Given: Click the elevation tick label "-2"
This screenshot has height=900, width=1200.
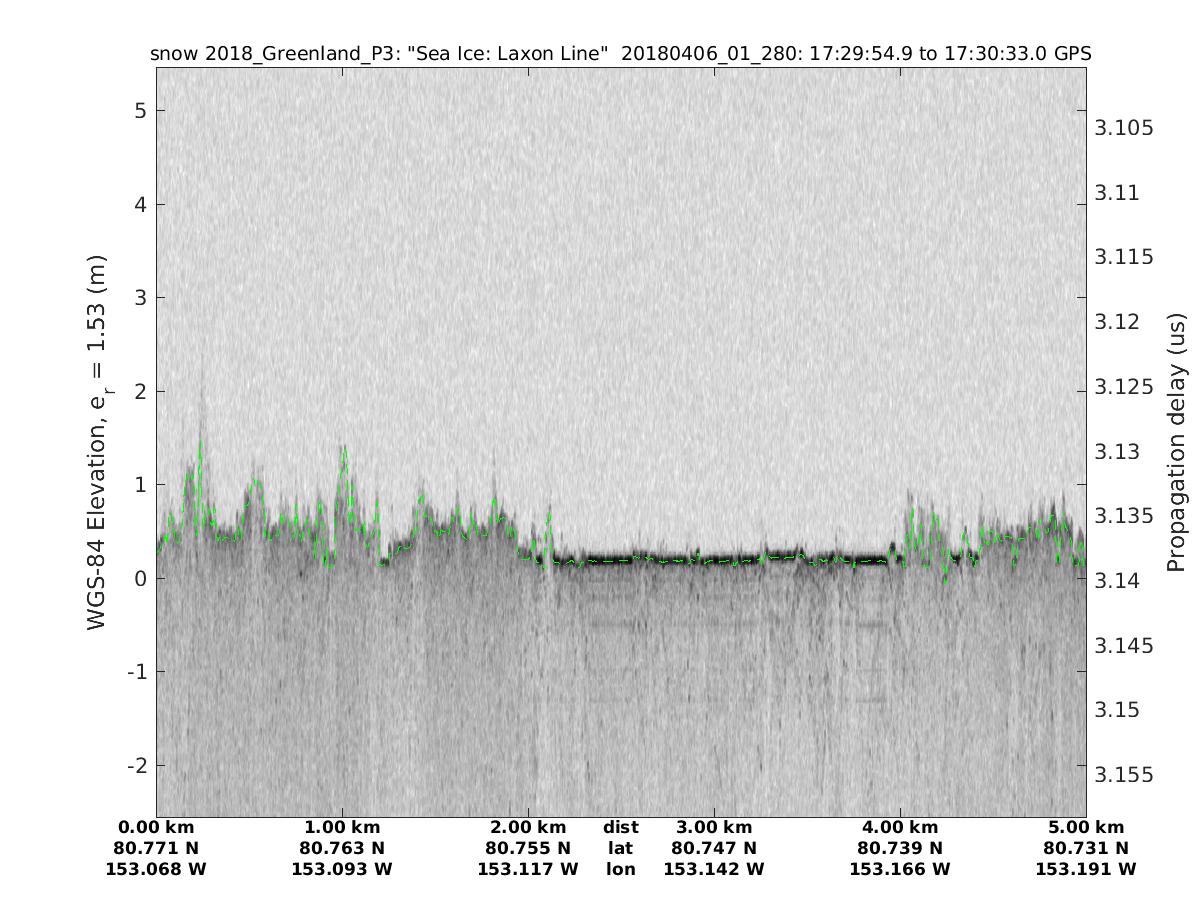Looking at the screenshot, I should click(x=136, y=766).
